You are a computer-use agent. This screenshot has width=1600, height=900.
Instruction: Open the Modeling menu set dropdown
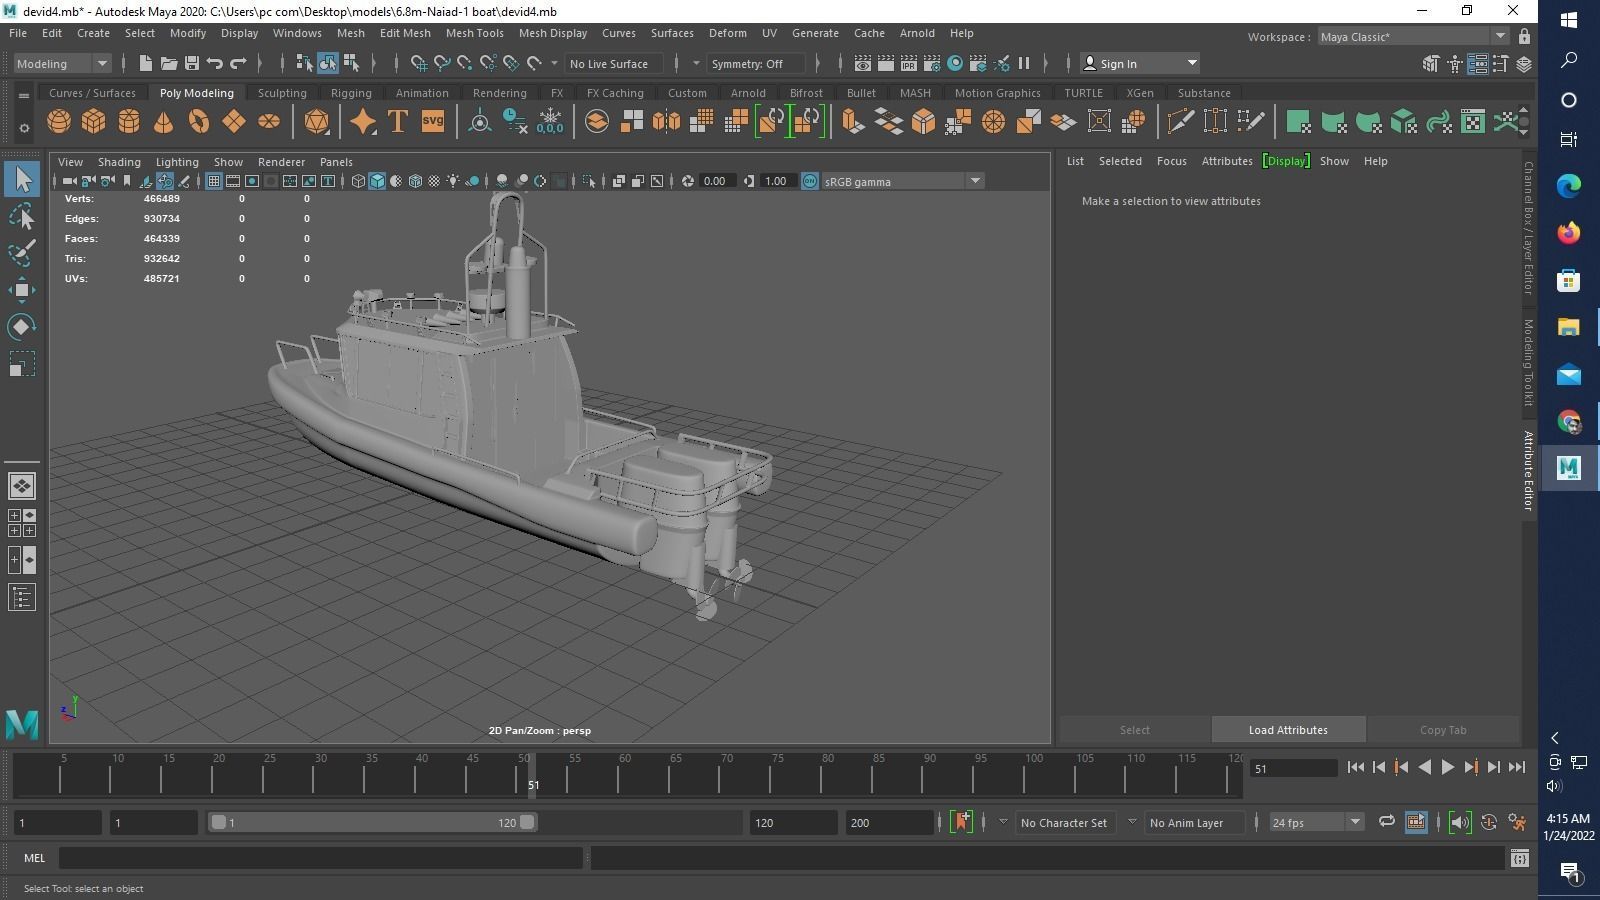(62, 63)
